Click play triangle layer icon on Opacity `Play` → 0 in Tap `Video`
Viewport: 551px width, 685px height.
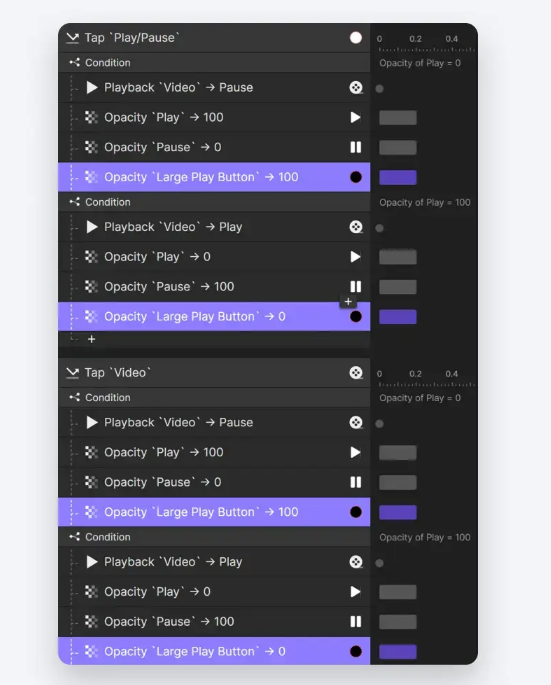pos(355,592)
